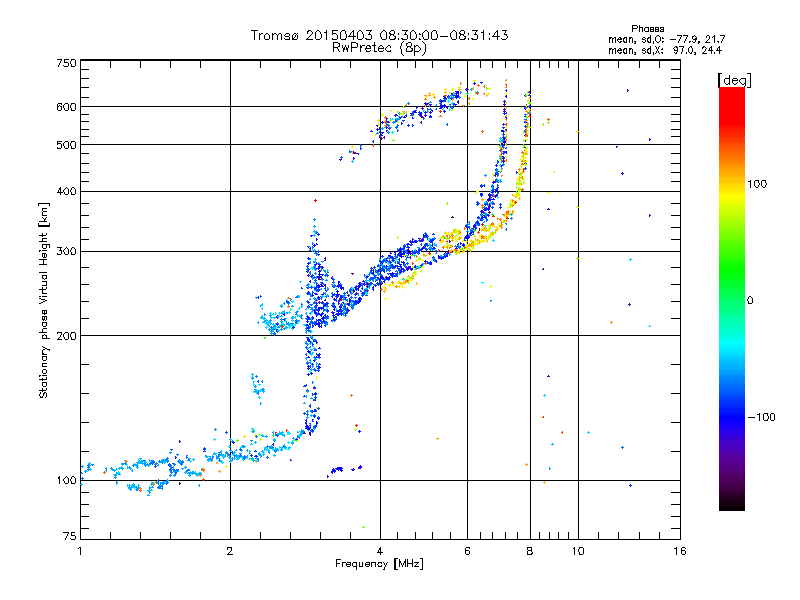Click the y-axis label '500'

point(66,145)
